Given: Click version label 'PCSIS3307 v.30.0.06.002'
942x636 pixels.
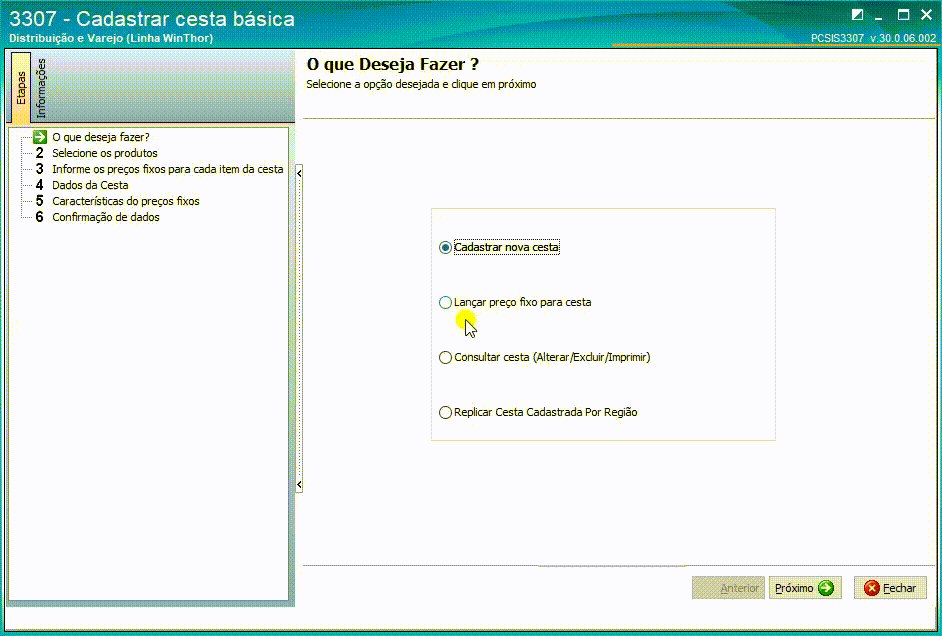Looking at the screenshot, I should tap(873, 38).
